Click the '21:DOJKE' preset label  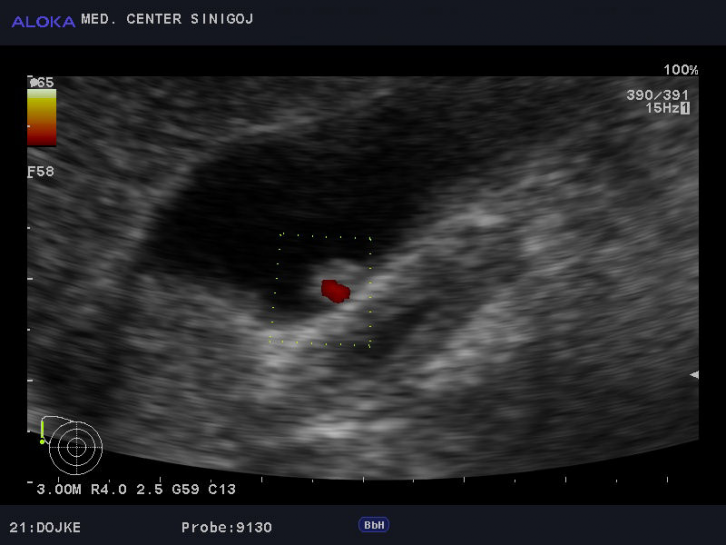45,527
